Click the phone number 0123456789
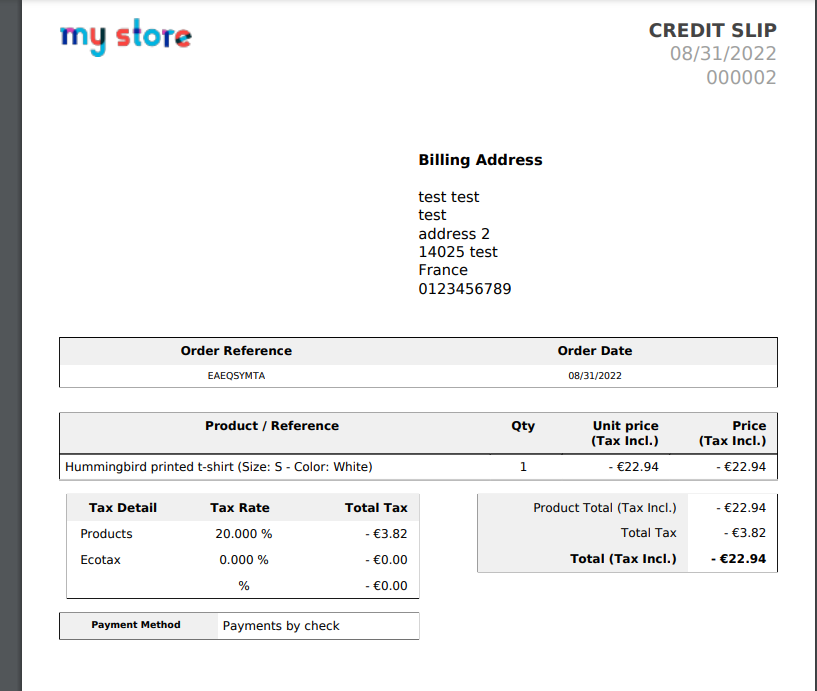 (x=464, y=288)
